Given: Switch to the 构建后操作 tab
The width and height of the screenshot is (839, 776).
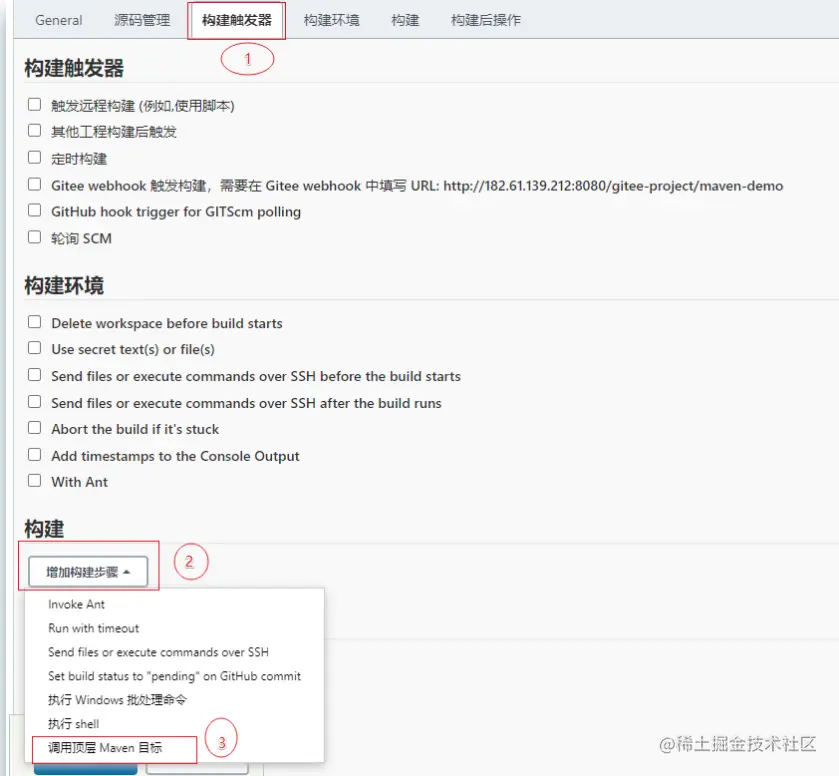Looking at the screenshot, I should tap(485, 20).
